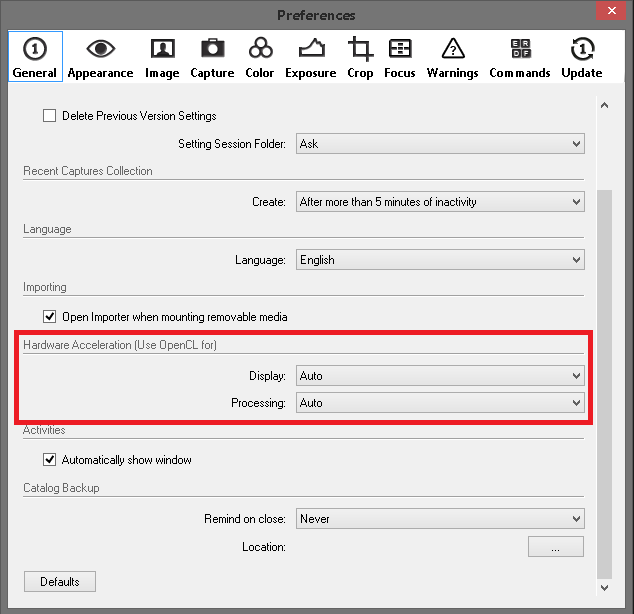Image resolution: width=634 pixels, height=614 pixels.
Task: Open the Exposure histogram icon
Action: (311, 48)
